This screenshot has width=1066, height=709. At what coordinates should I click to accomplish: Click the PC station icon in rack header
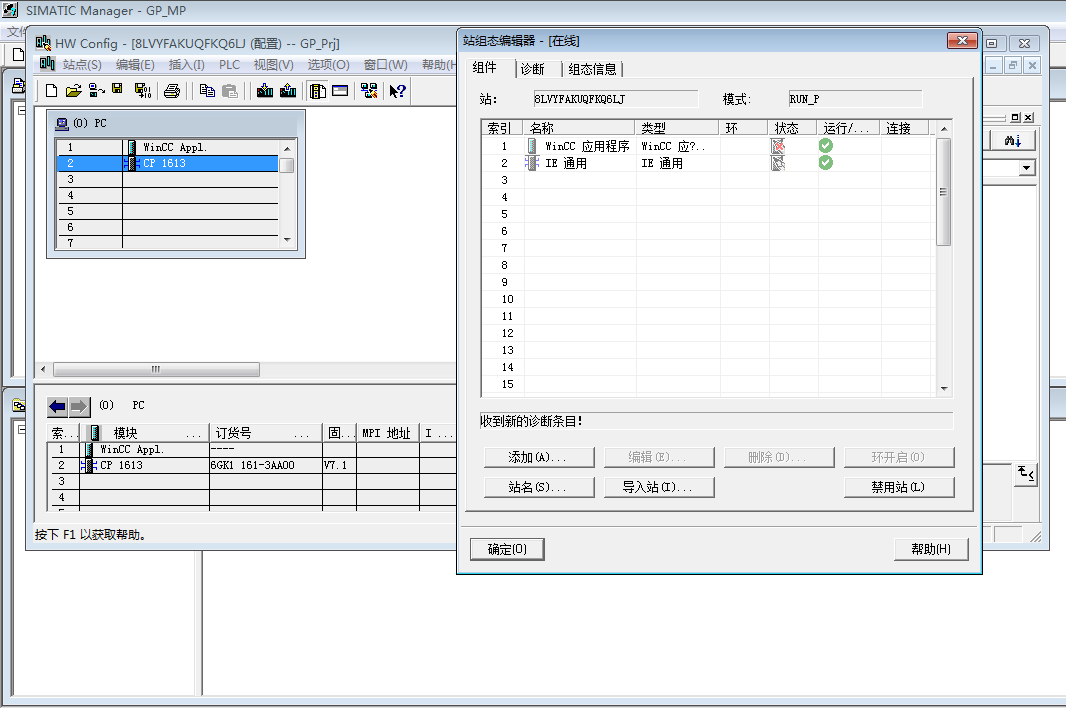pyautogui.click(x=62, y=123)
